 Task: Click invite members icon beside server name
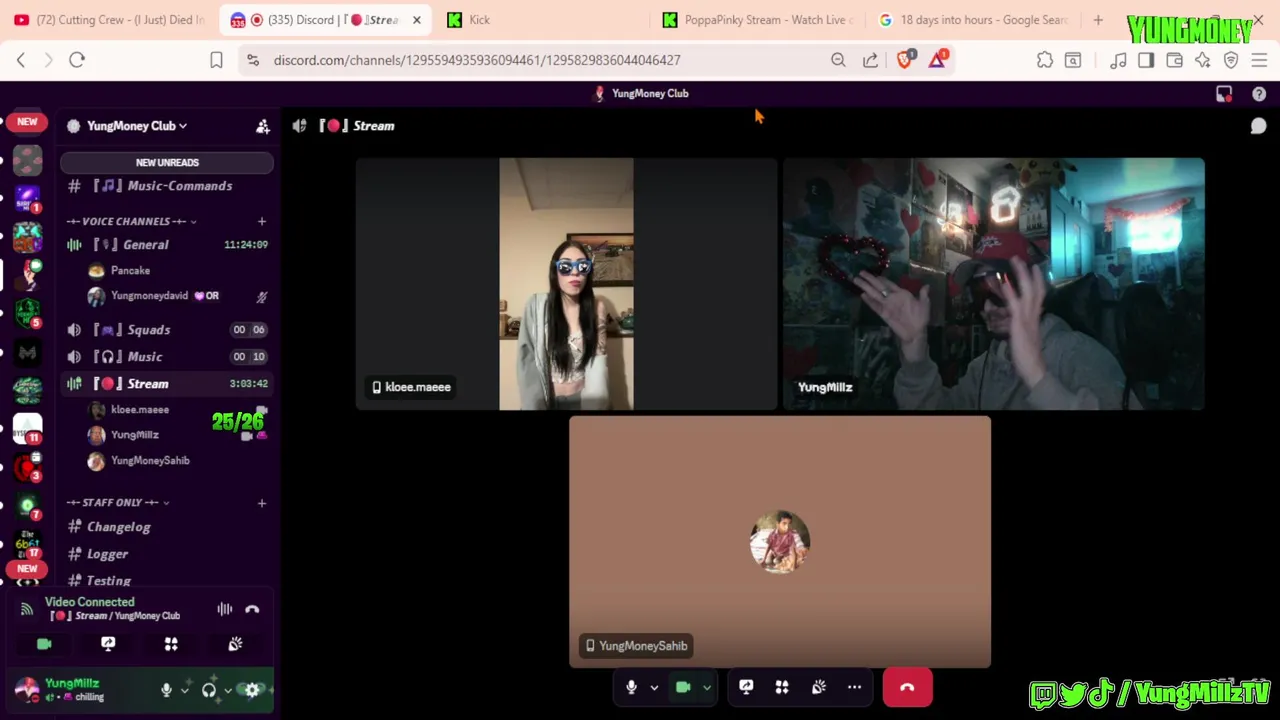click(x=263, y=126)
